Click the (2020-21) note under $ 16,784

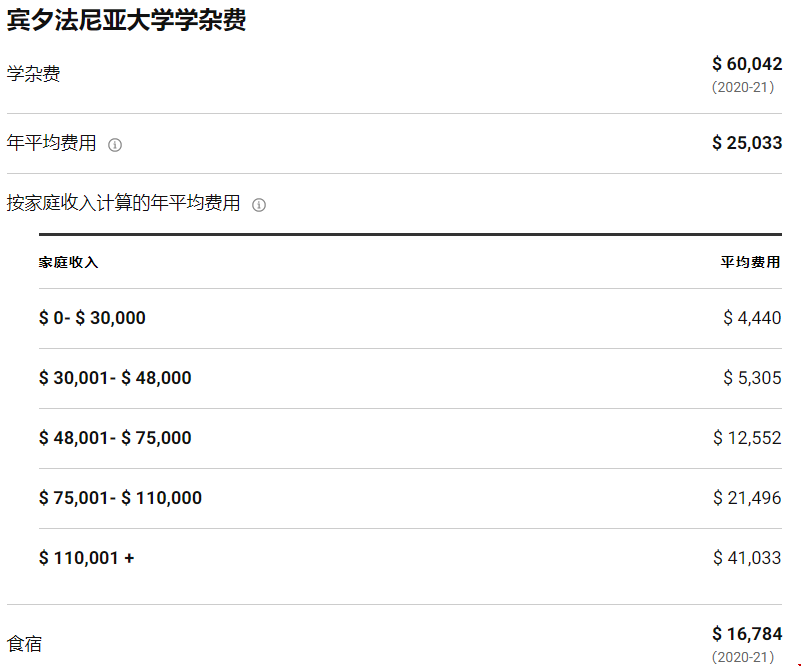[x=743, y=657]
